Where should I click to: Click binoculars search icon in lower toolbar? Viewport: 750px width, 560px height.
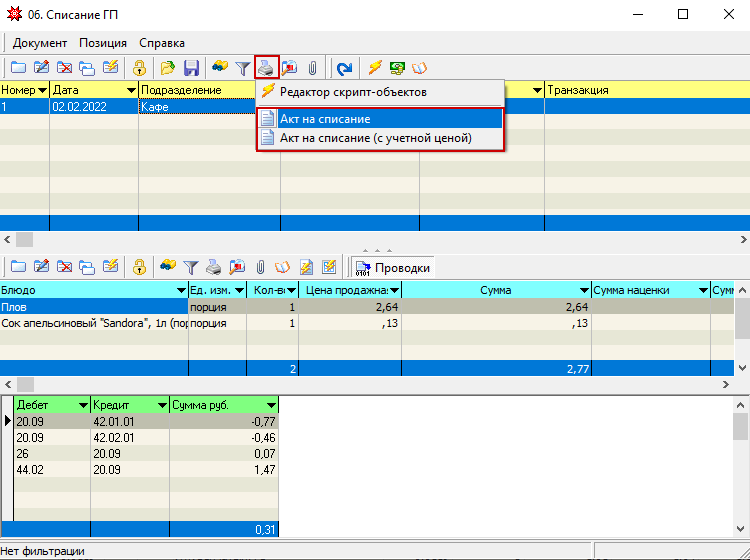[167, 266]
